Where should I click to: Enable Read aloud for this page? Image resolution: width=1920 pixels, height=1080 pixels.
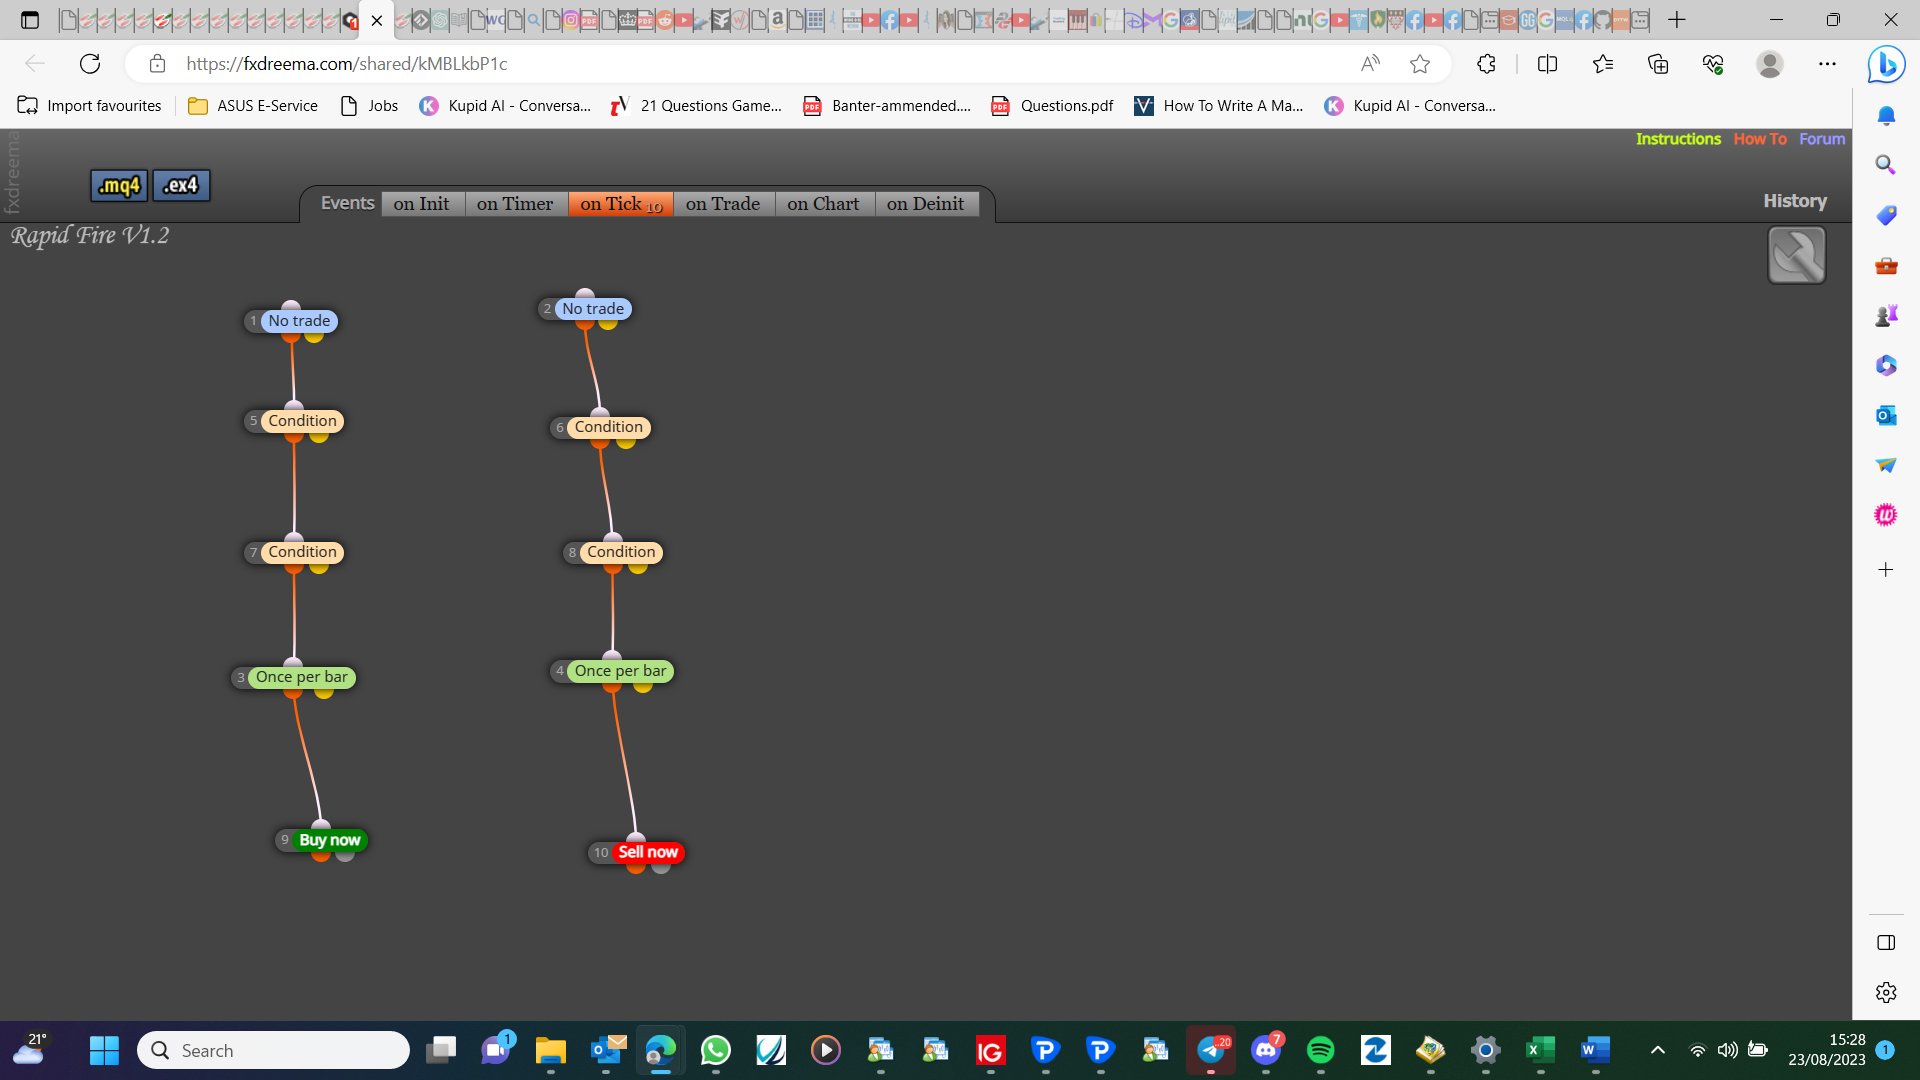point(1370,64)
